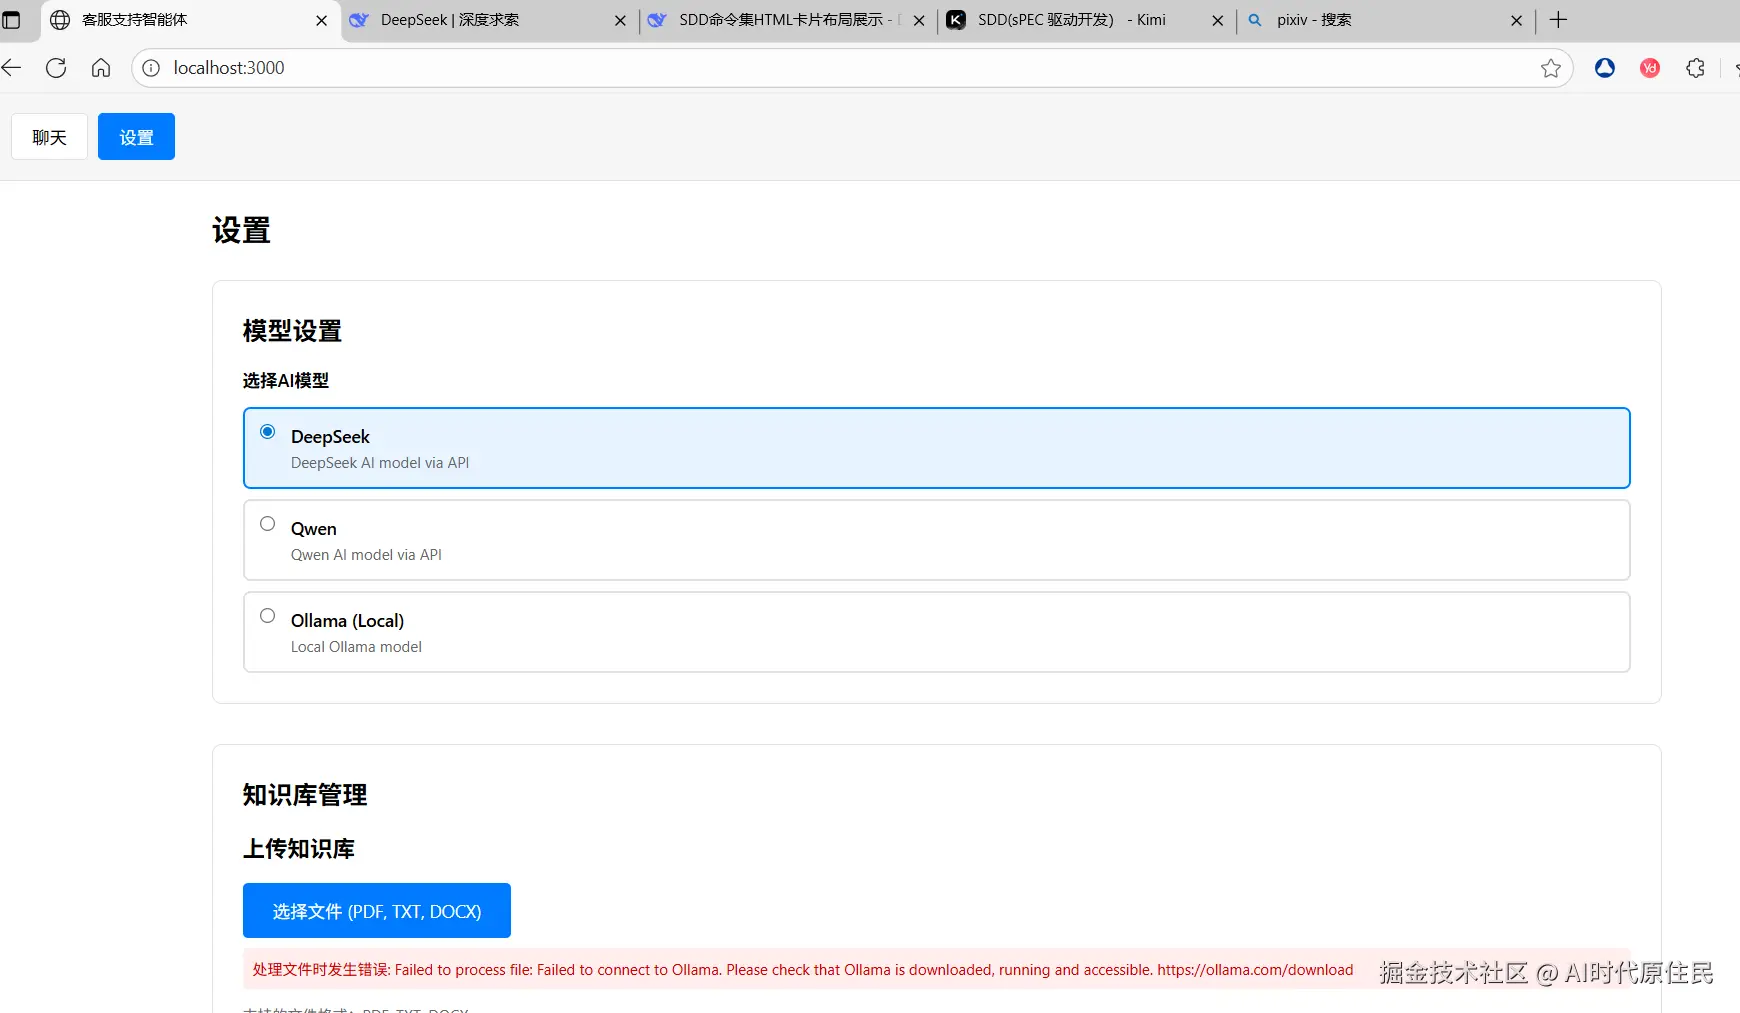Open the red Yd extension icon
This screenshot has height=1013, width=1740.
(1650, 68)
